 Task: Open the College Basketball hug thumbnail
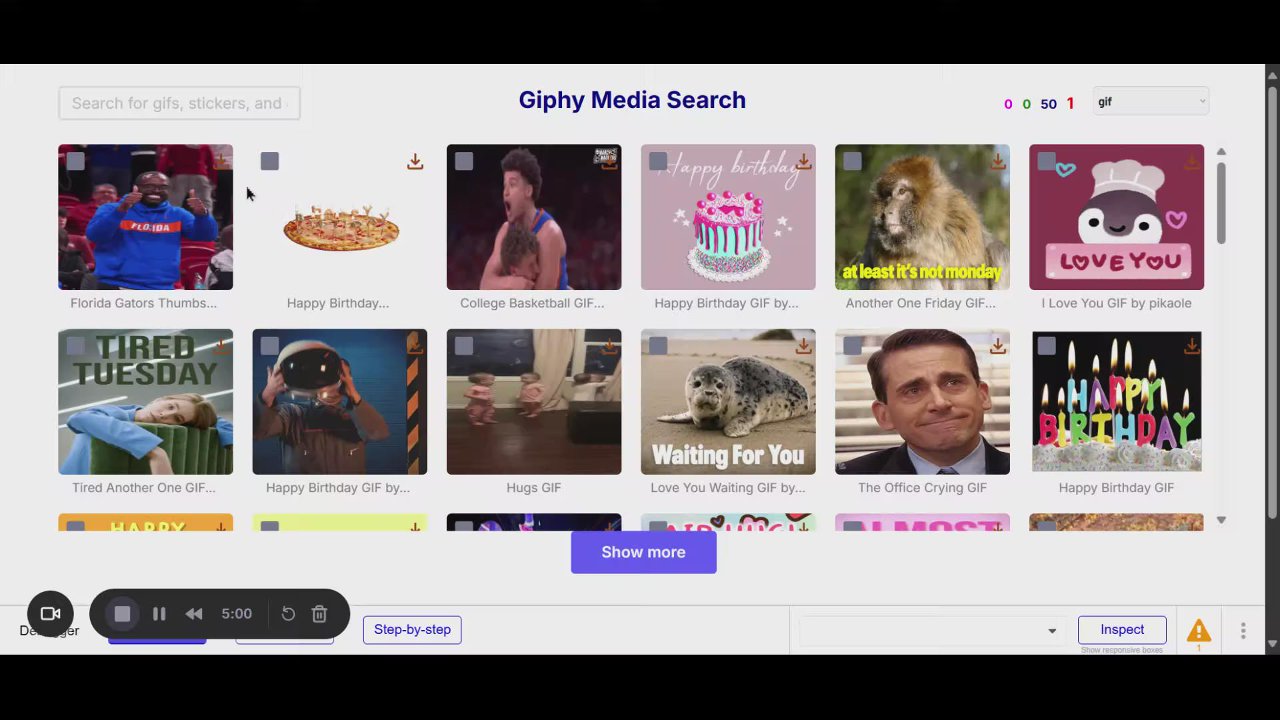pos(533,217)
